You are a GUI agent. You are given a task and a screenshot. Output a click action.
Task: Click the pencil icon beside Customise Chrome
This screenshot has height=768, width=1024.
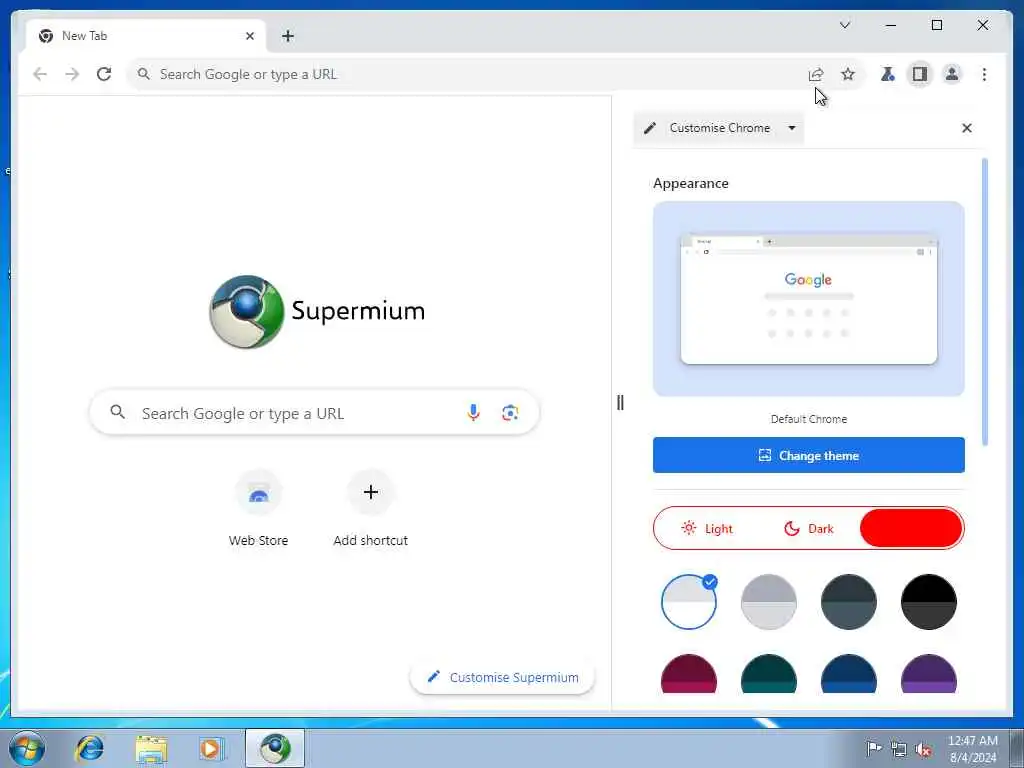pyautogui.click(x=650, y=128)
